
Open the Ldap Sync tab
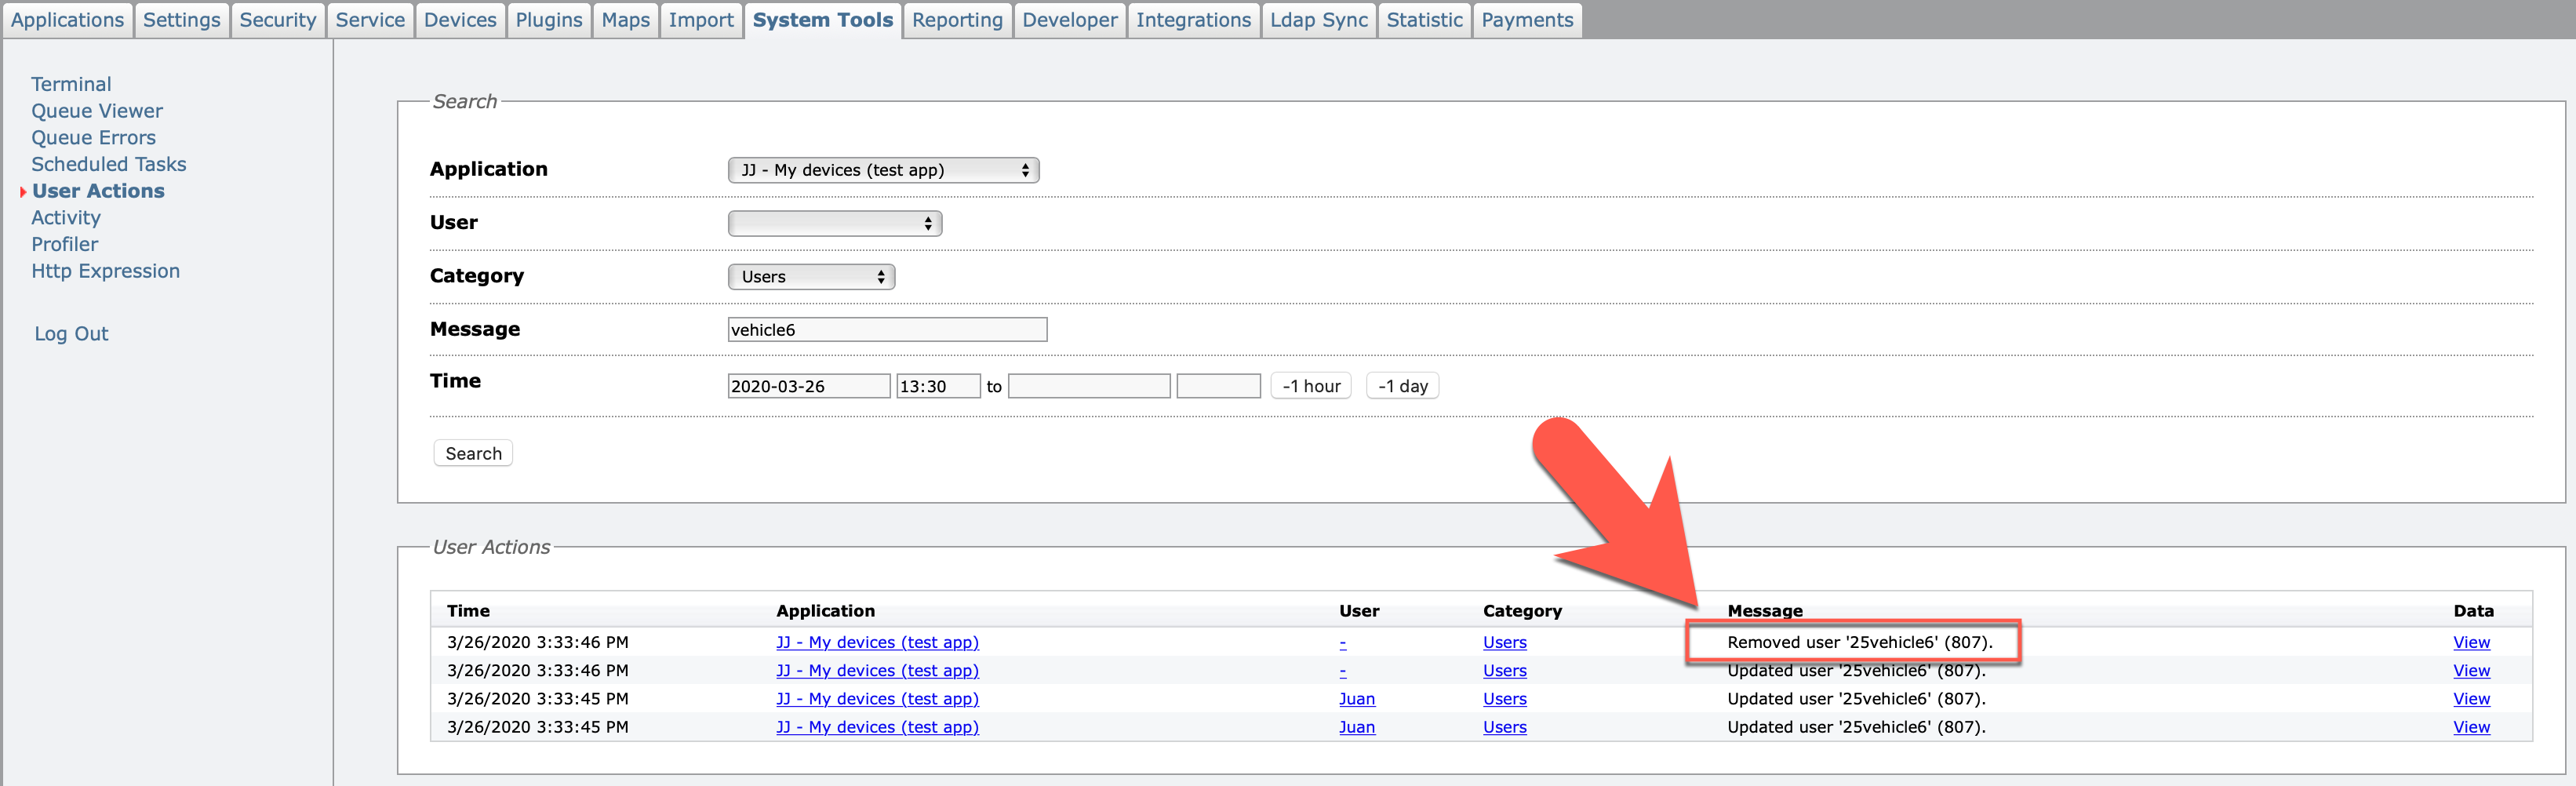(1318, 20)
